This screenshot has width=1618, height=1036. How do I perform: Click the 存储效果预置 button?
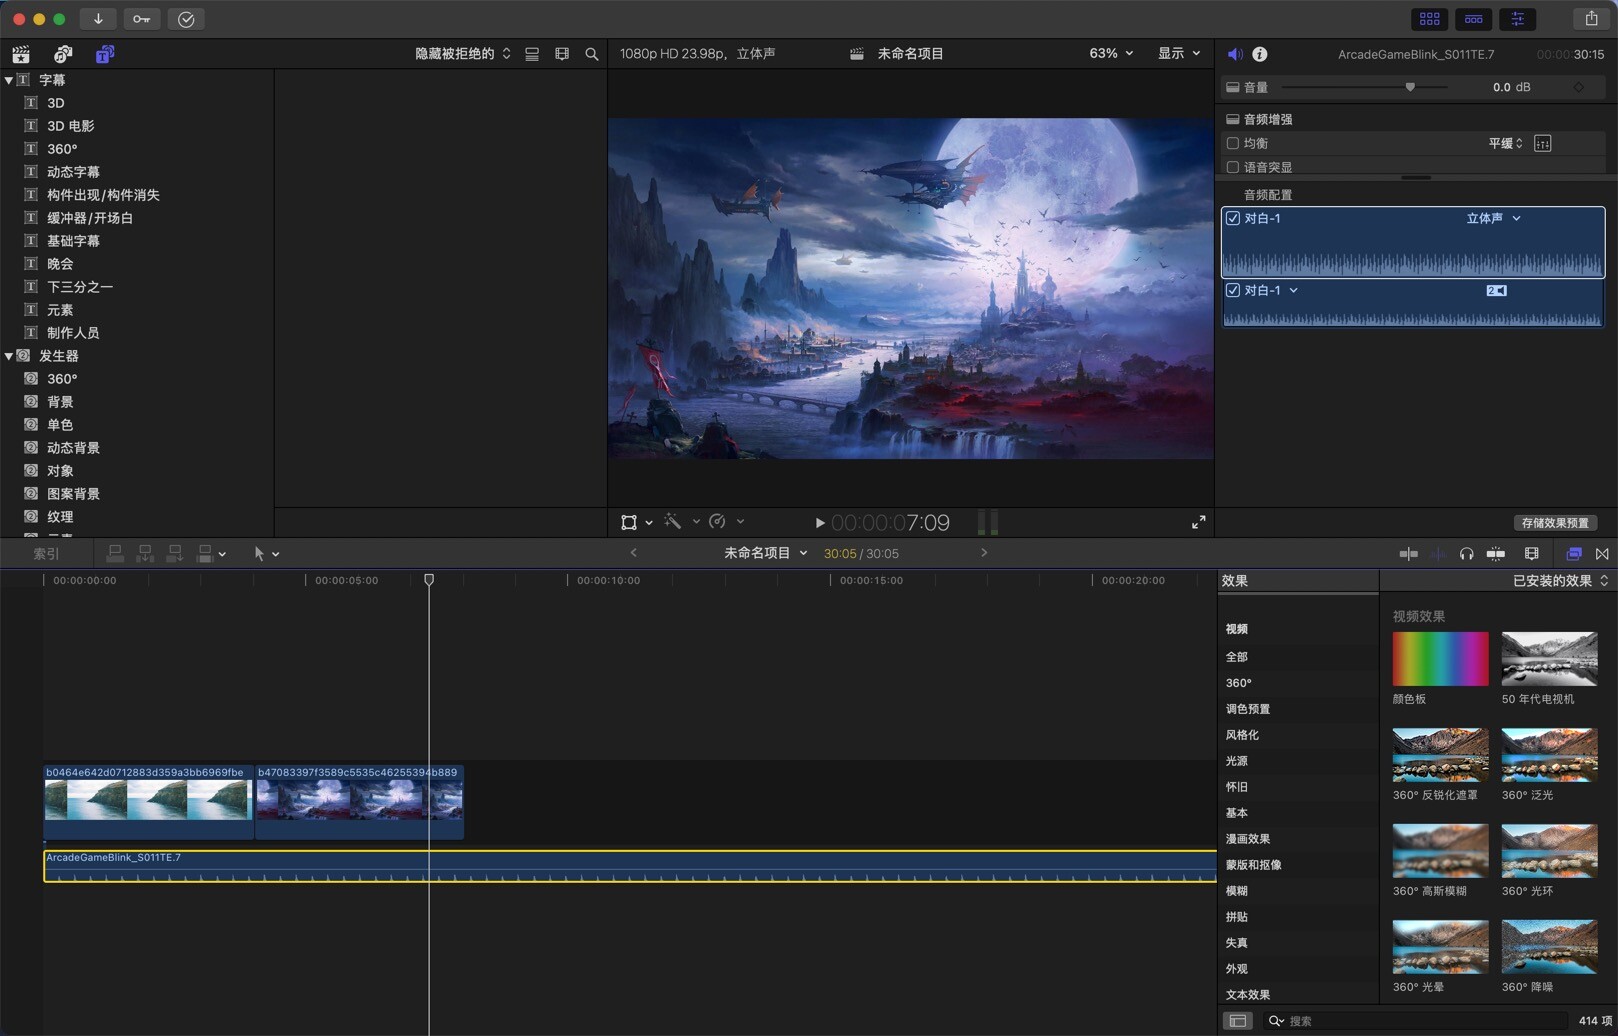point(1555,523)
